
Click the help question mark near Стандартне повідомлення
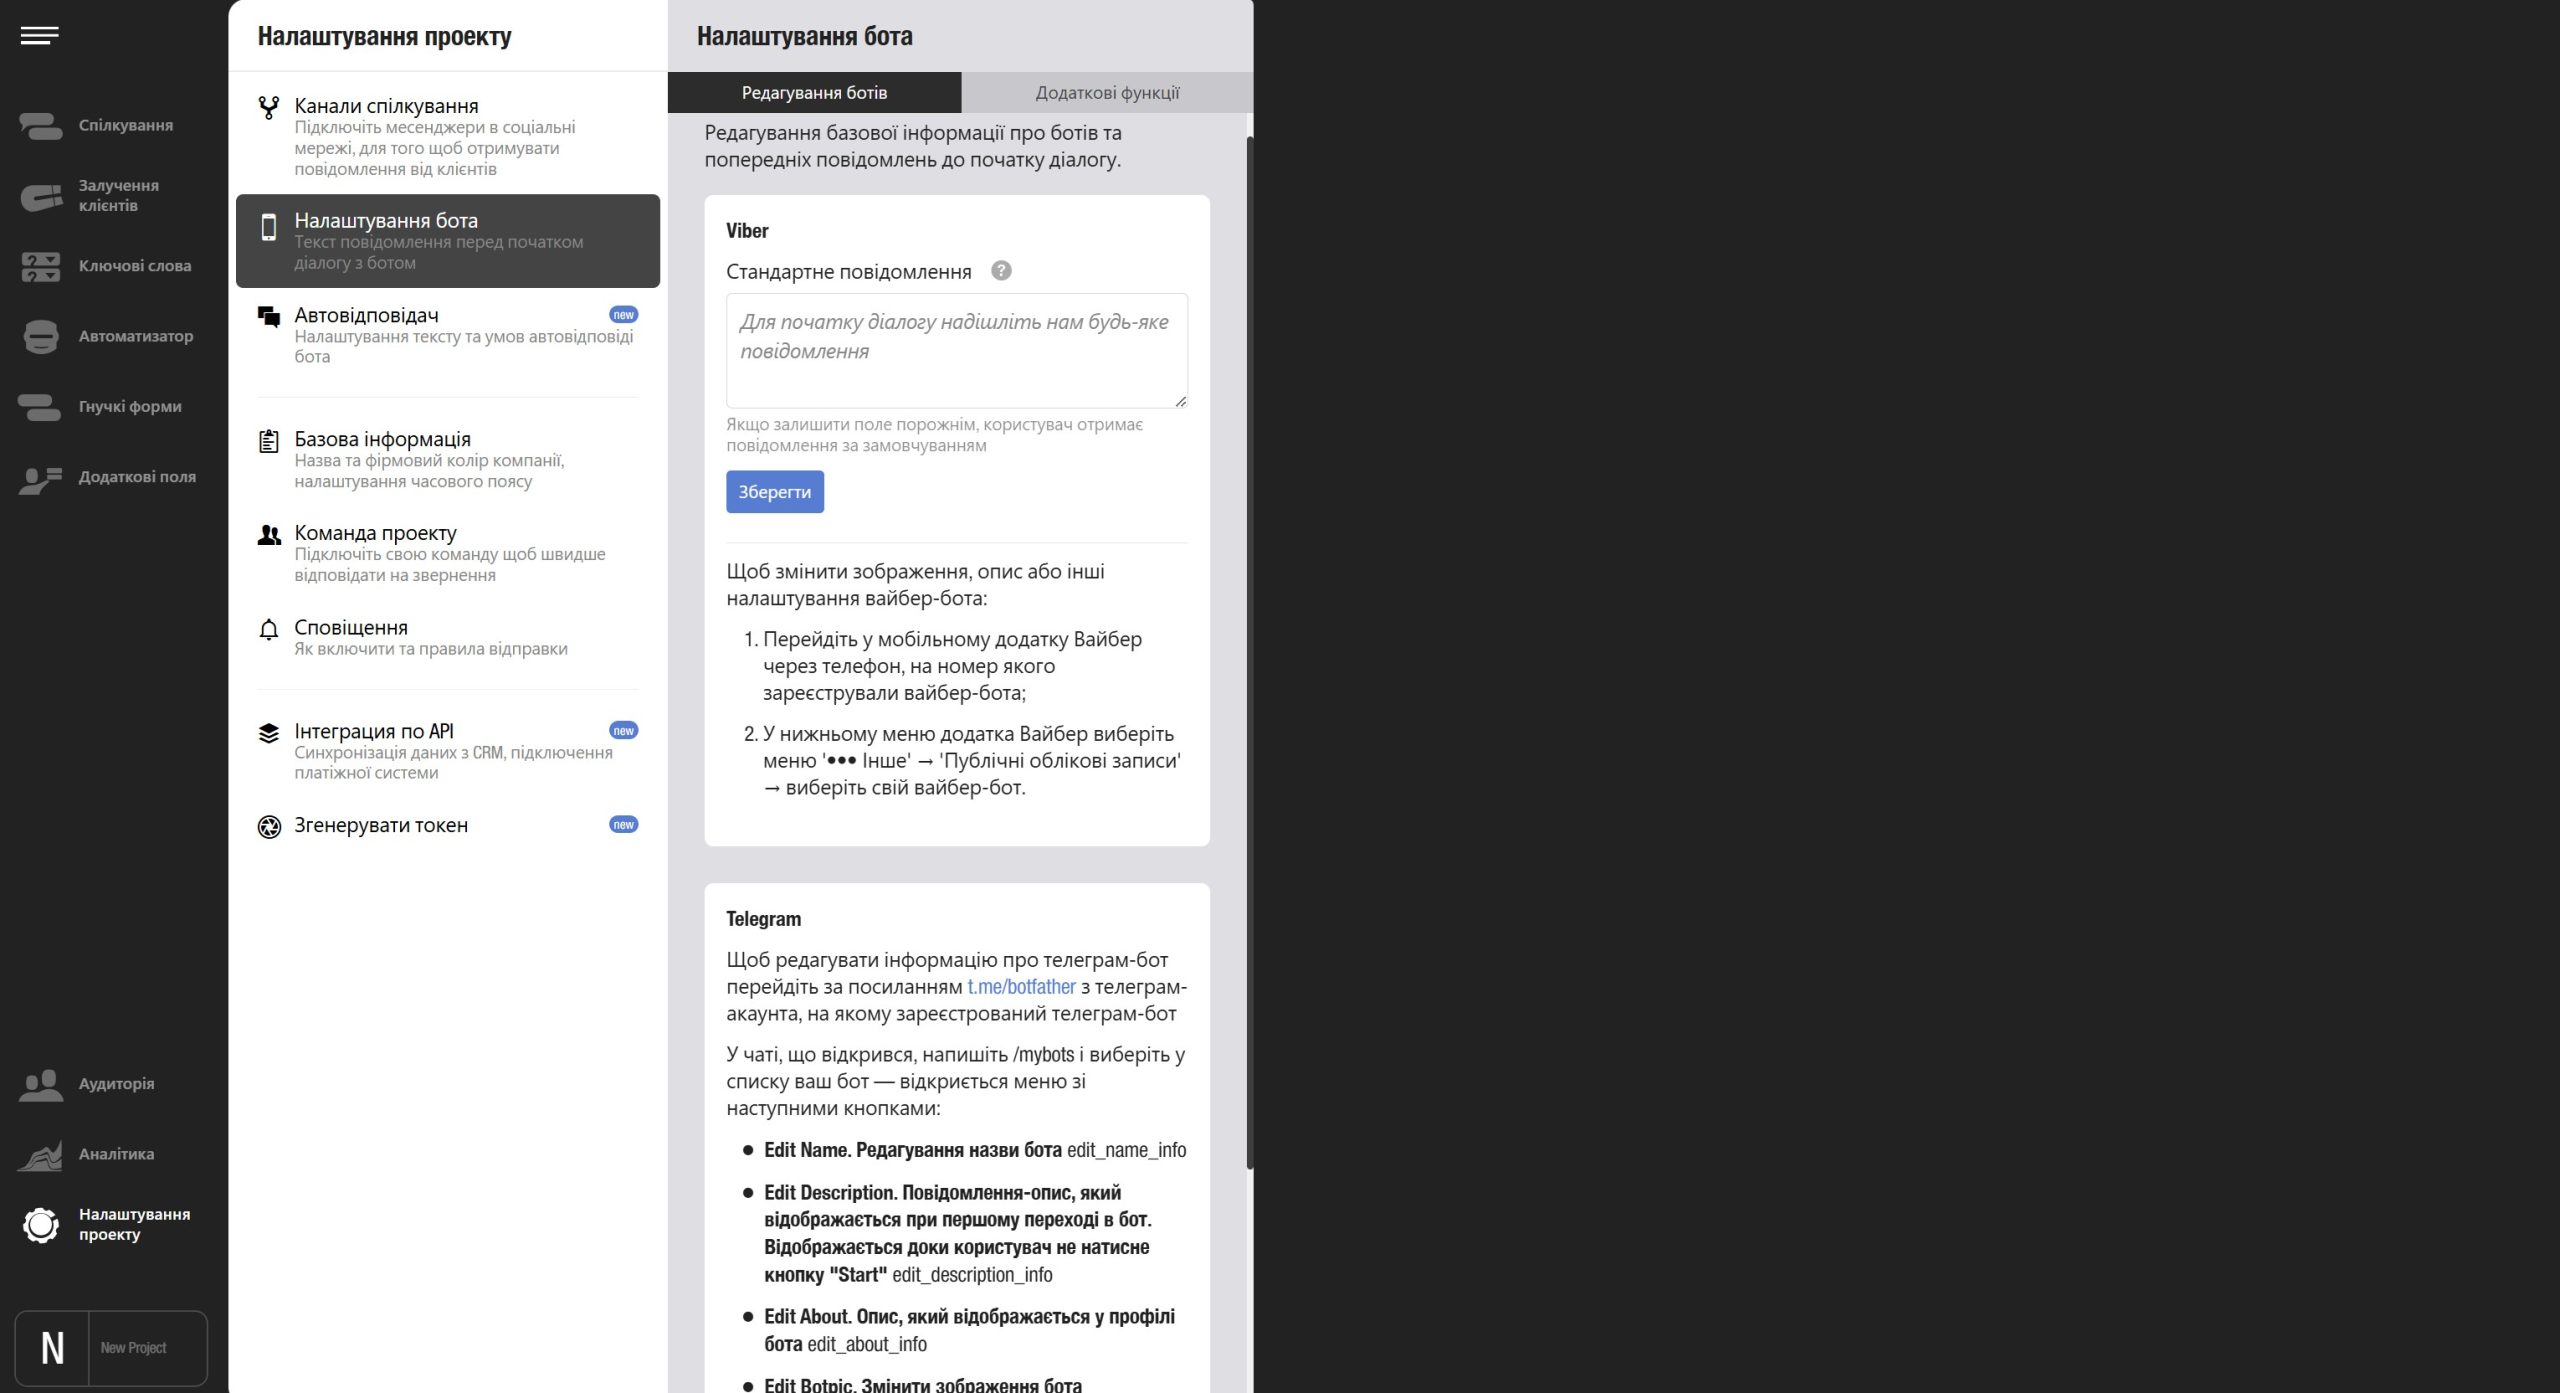click(x=1001, y=271)
